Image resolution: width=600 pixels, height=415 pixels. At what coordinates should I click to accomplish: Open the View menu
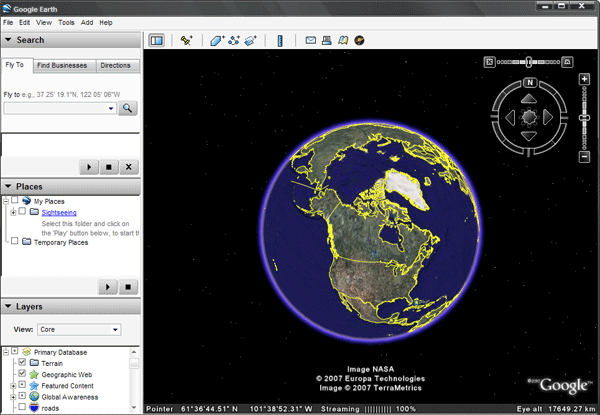click(x=44, y=23)
